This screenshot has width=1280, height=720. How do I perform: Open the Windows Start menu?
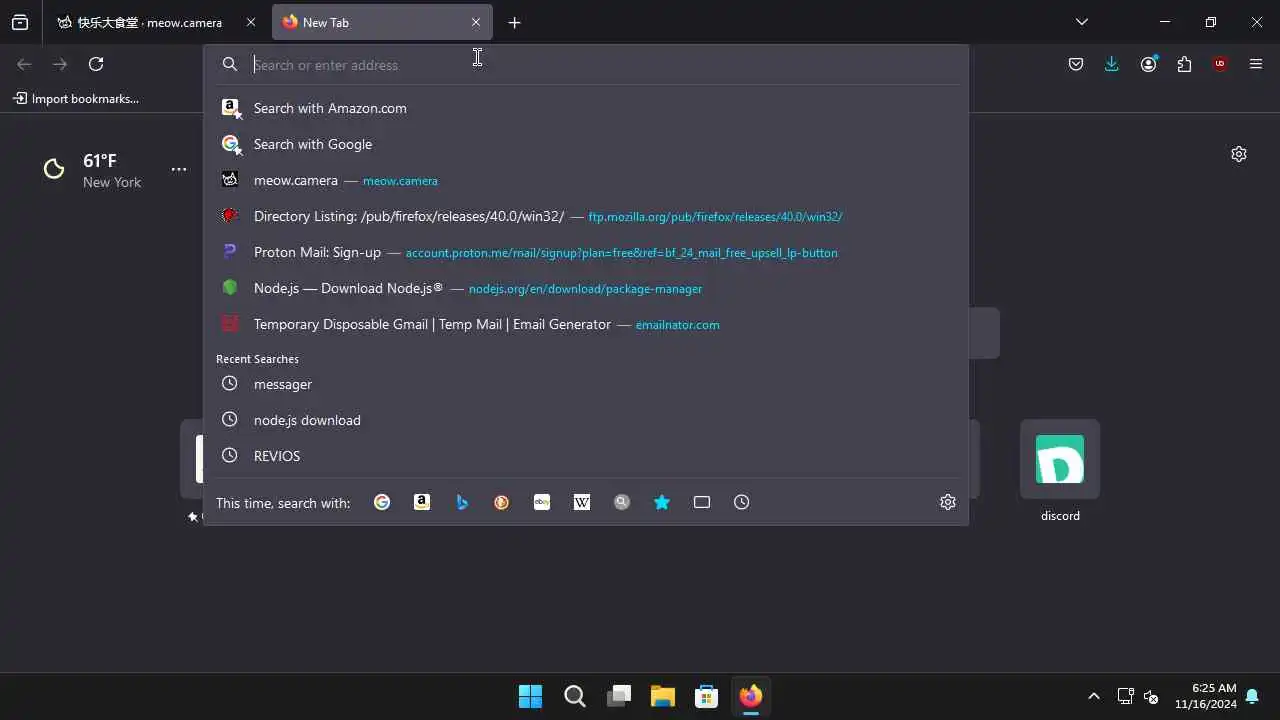530,696
